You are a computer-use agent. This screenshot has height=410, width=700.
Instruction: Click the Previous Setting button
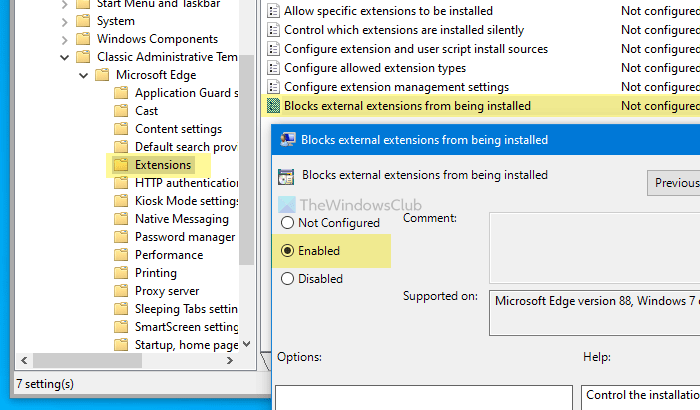click(x=675, y=183)
